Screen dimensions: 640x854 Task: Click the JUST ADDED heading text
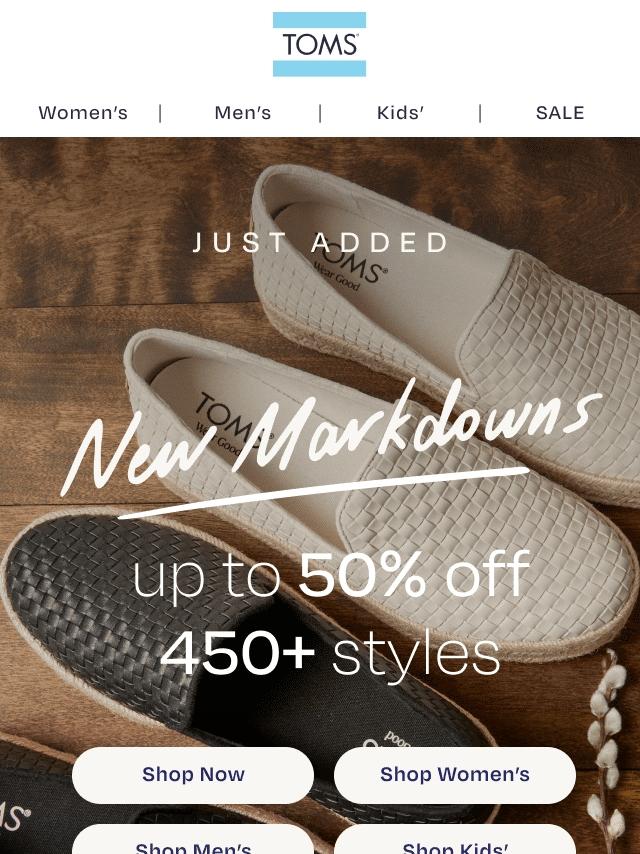point(320,242)
